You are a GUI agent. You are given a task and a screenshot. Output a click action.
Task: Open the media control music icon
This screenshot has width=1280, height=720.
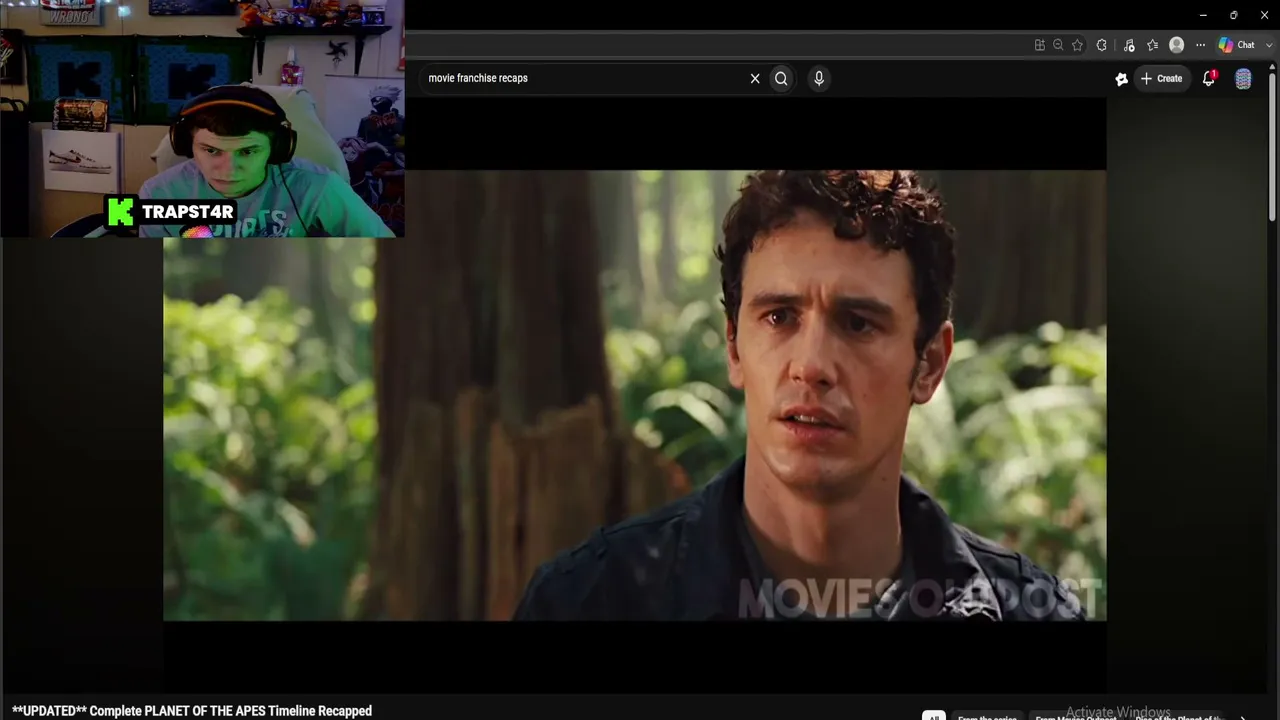click(1129, 45)
